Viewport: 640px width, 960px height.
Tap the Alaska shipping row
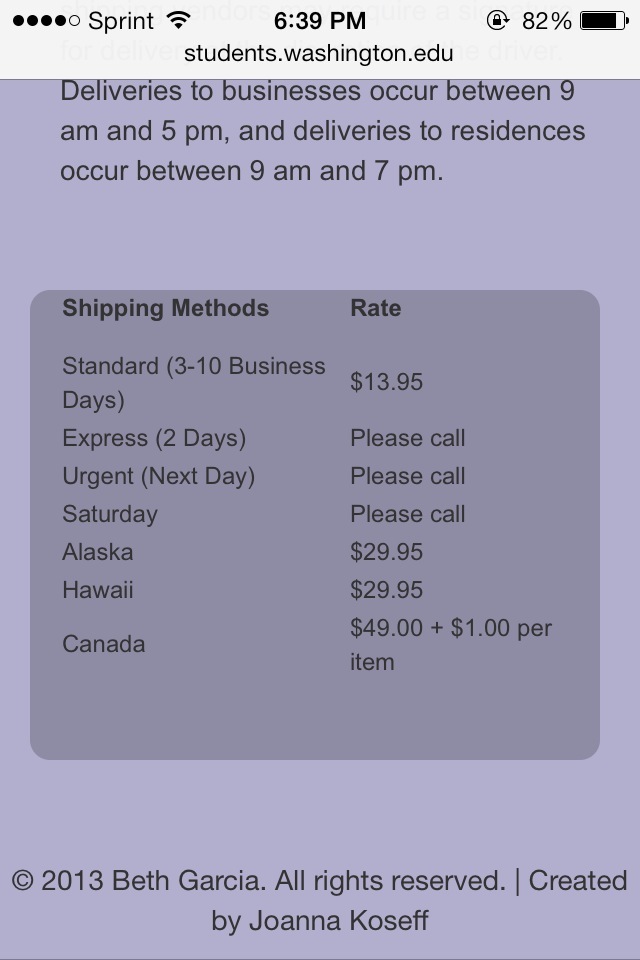pos(315,552)
